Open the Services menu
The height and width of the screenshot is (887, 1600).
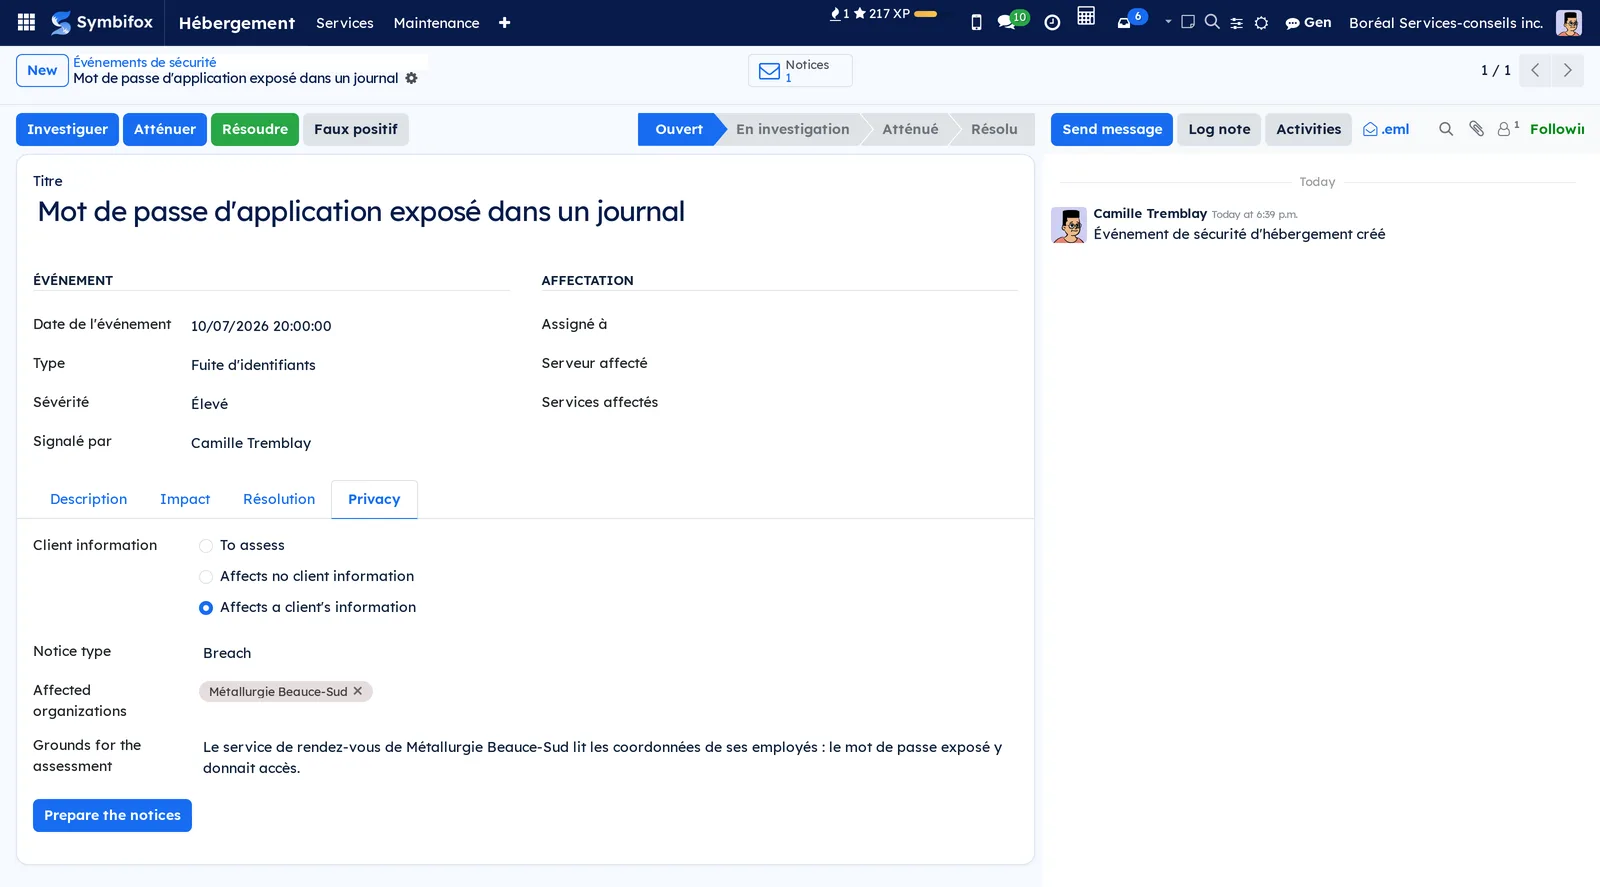[344, 23]
